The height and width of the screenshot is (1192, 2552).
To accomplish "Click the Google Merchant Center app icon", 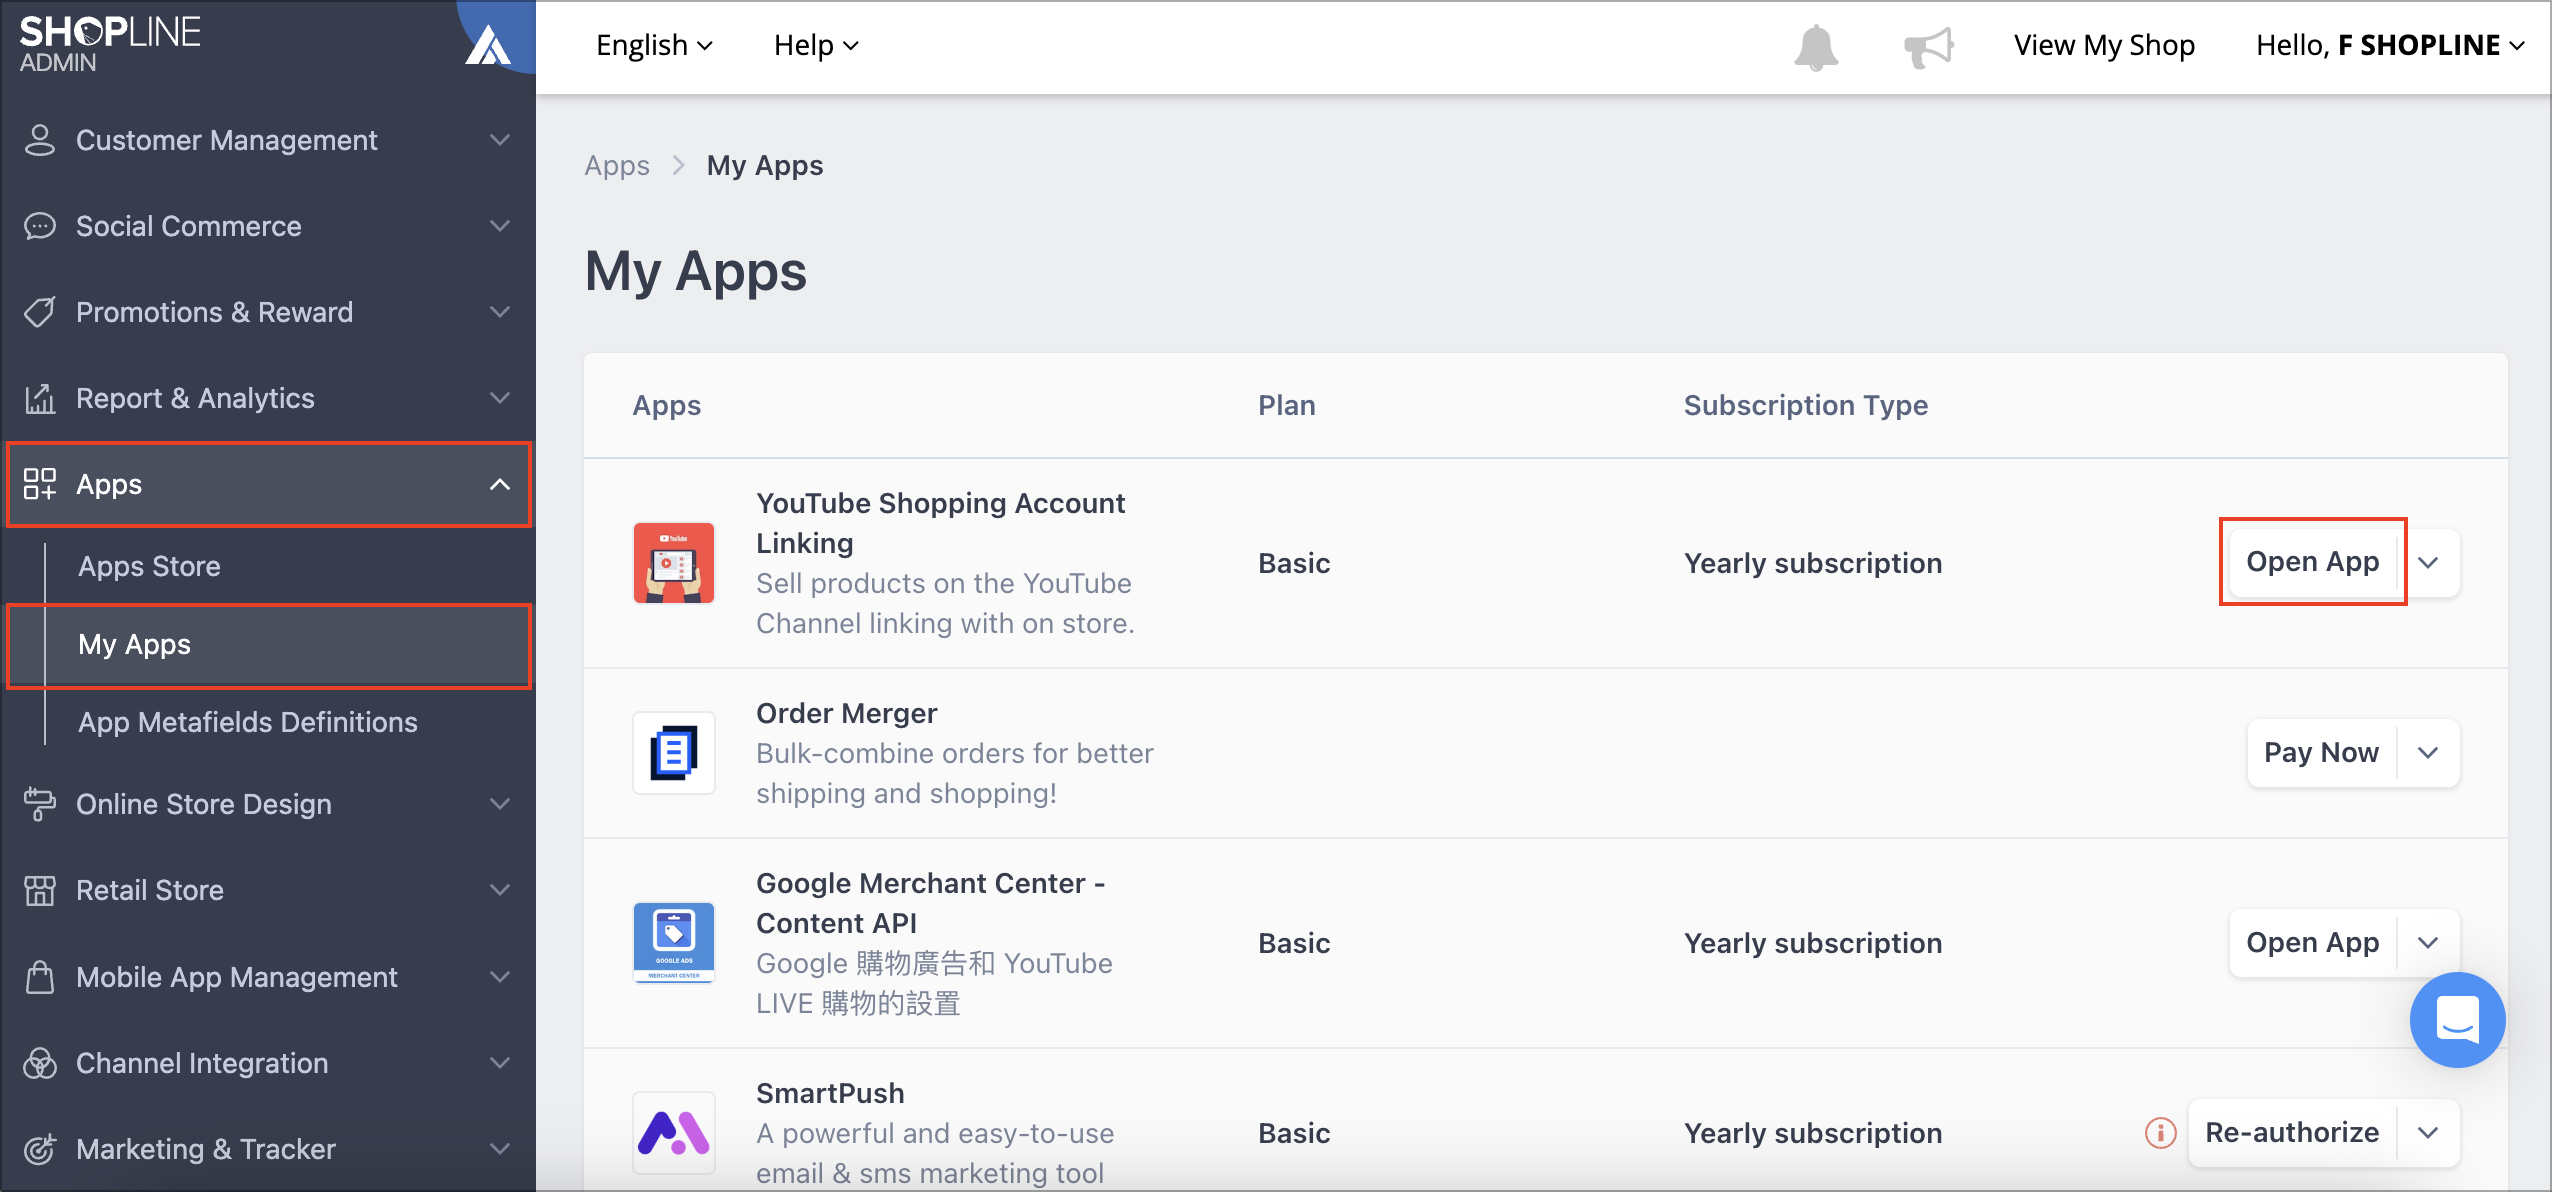I will point(674,943).
